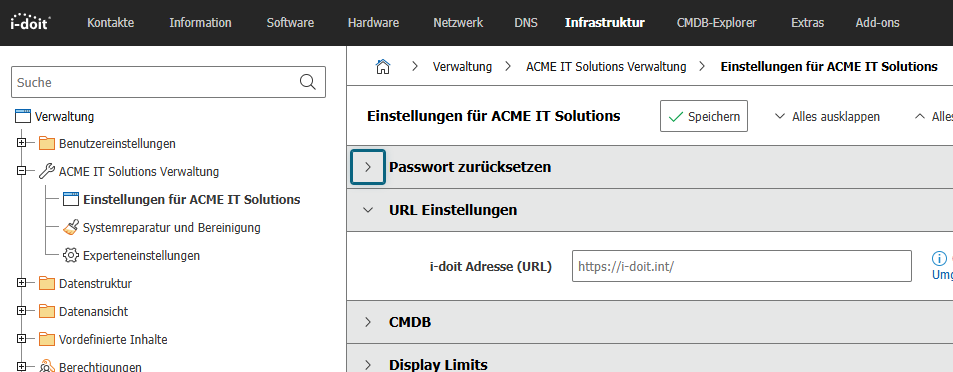Click the search magnifier icon
The height and width of the screenshot is (372, 953).
pyautogui.click(x=308, y=82)
